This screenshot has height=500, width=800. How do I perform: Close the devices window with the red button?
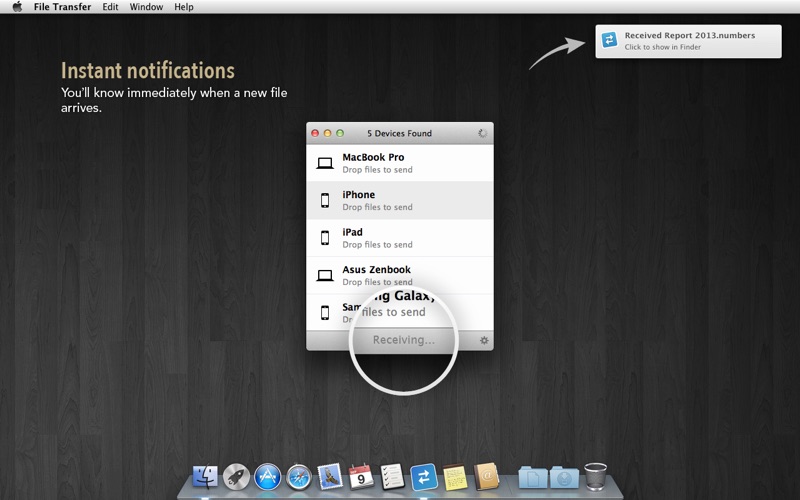point(315,133)
